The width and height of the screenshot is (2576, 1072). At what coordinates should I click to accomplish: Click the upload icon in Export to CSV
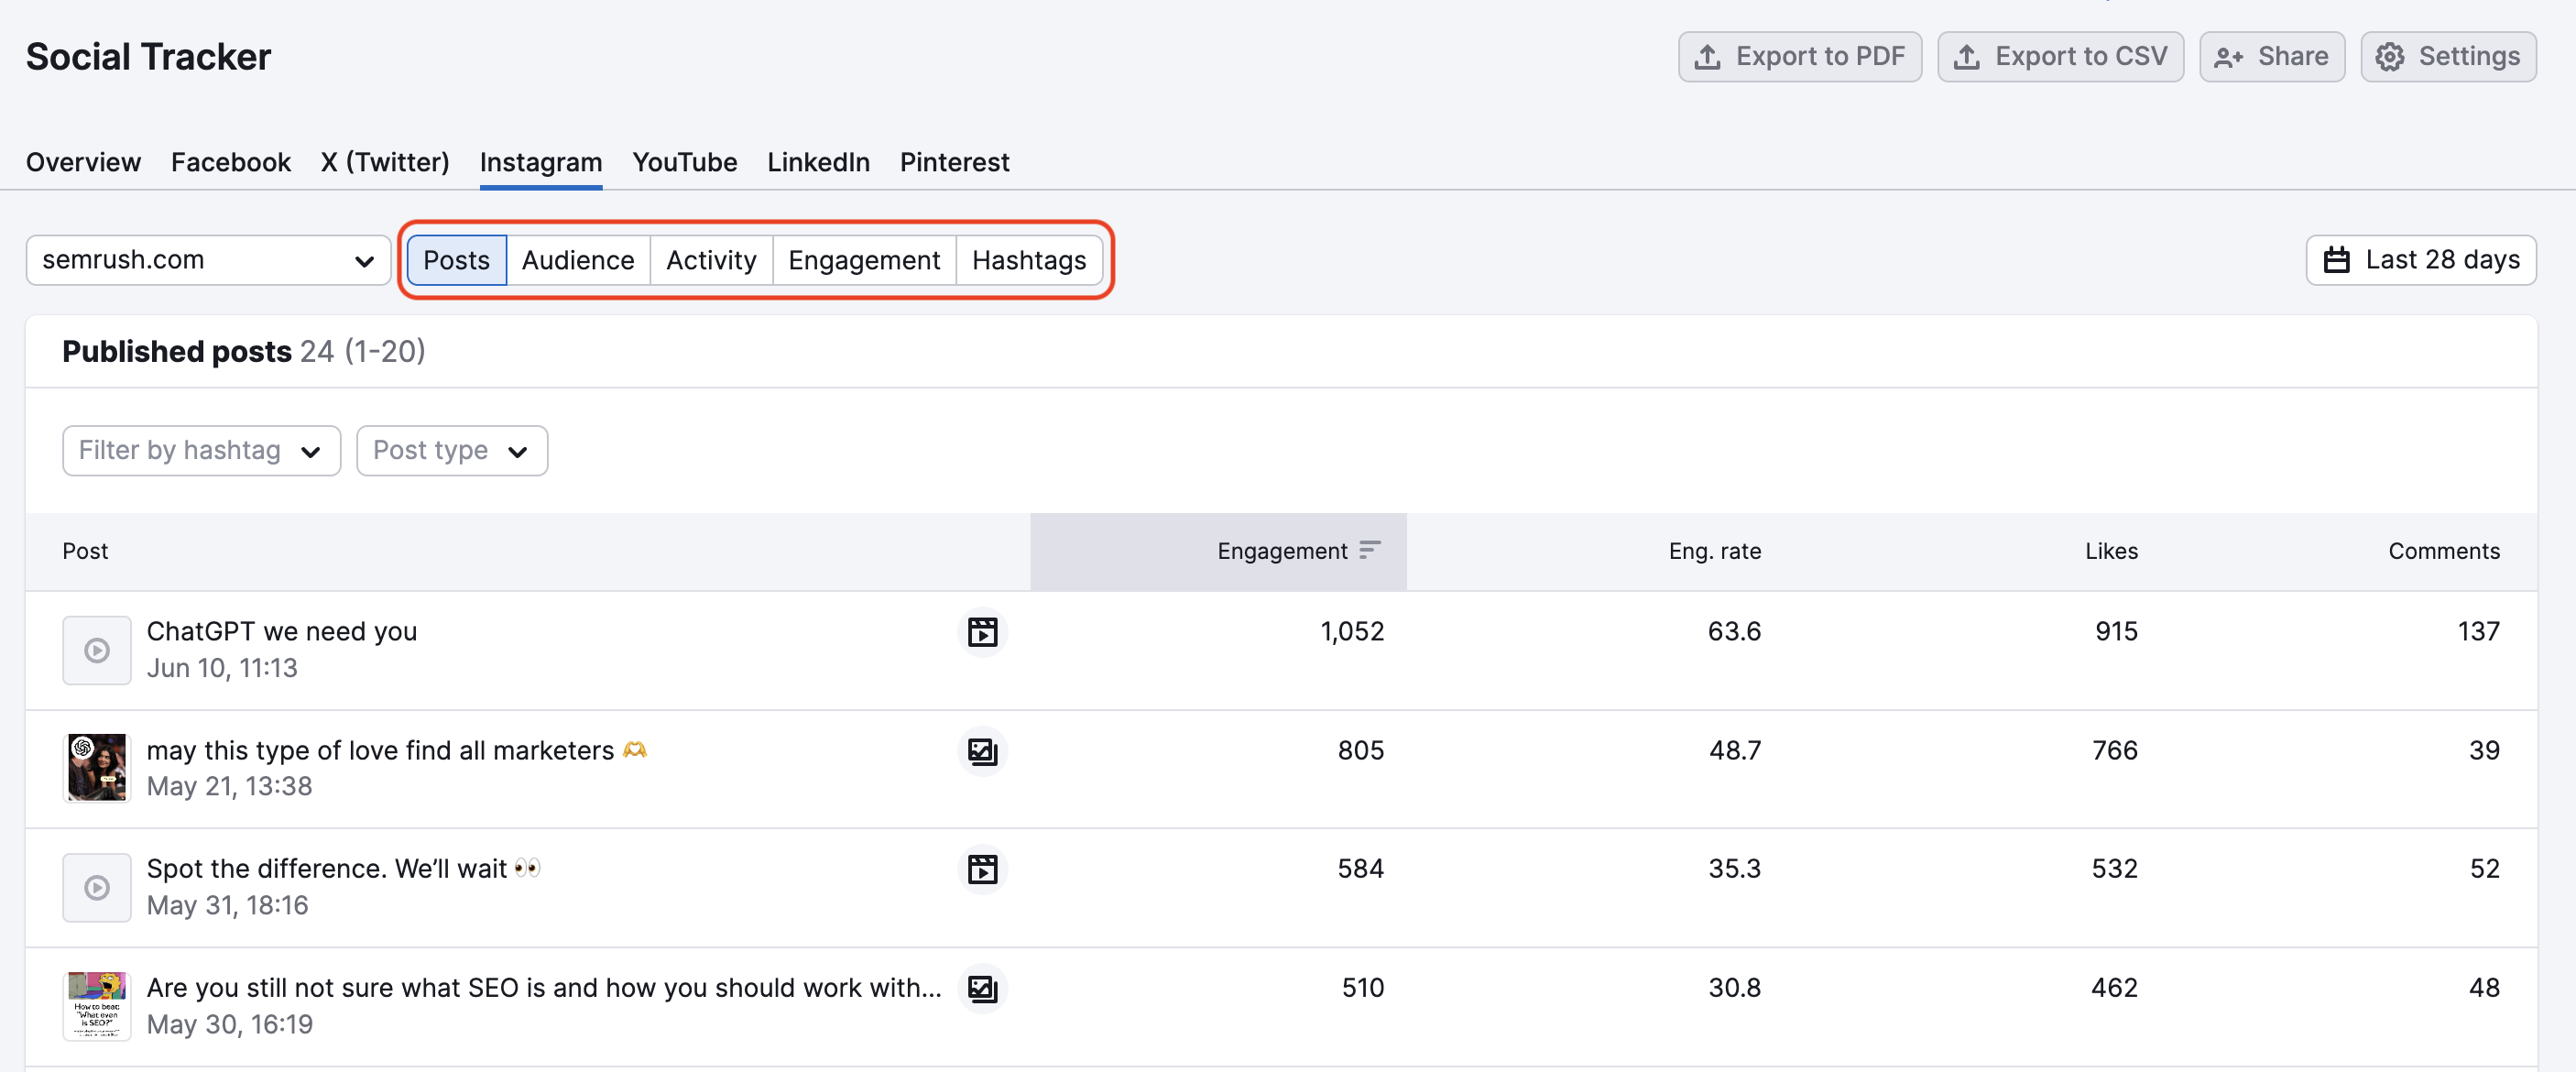[x=1967, y=57]
